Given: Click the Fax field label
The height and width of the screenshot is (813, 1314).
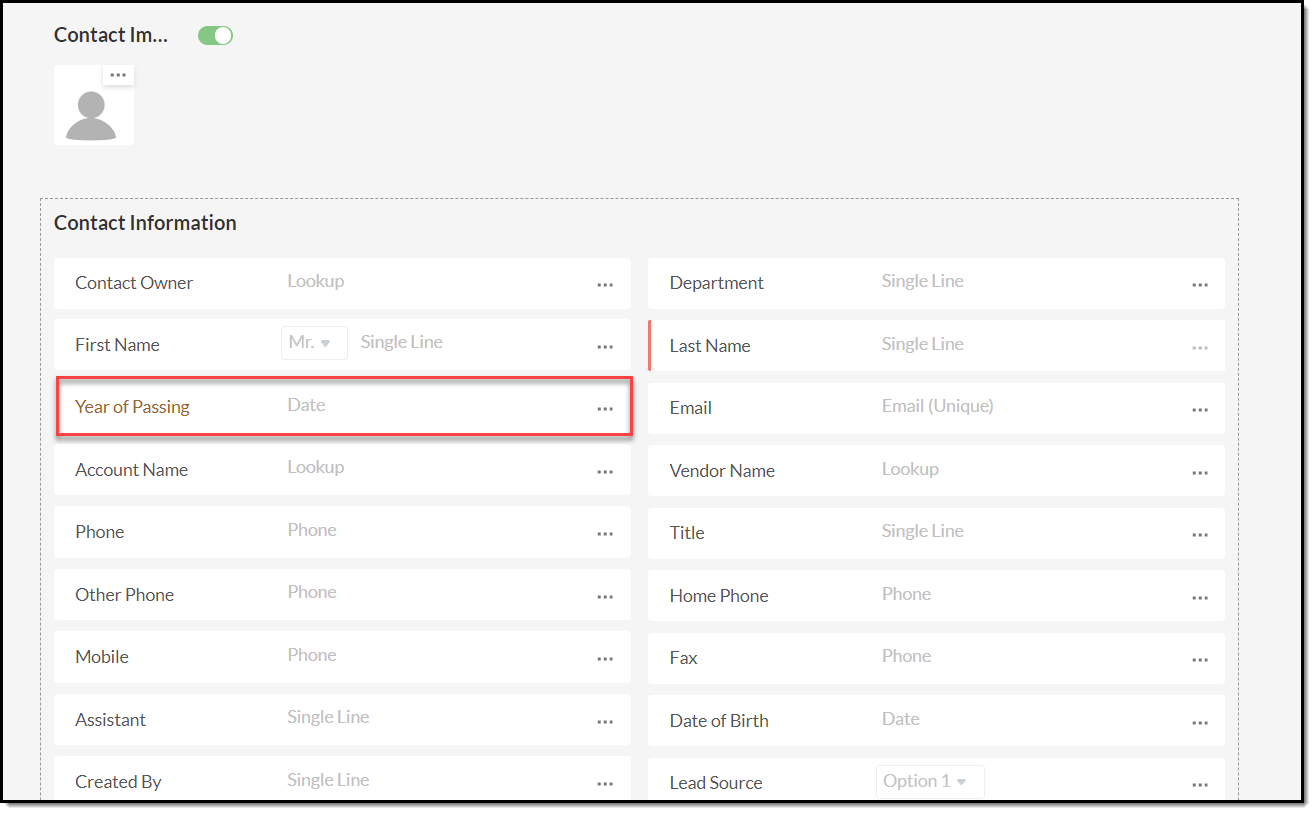Looking at the screenshot, I should [x=684, y=658].
